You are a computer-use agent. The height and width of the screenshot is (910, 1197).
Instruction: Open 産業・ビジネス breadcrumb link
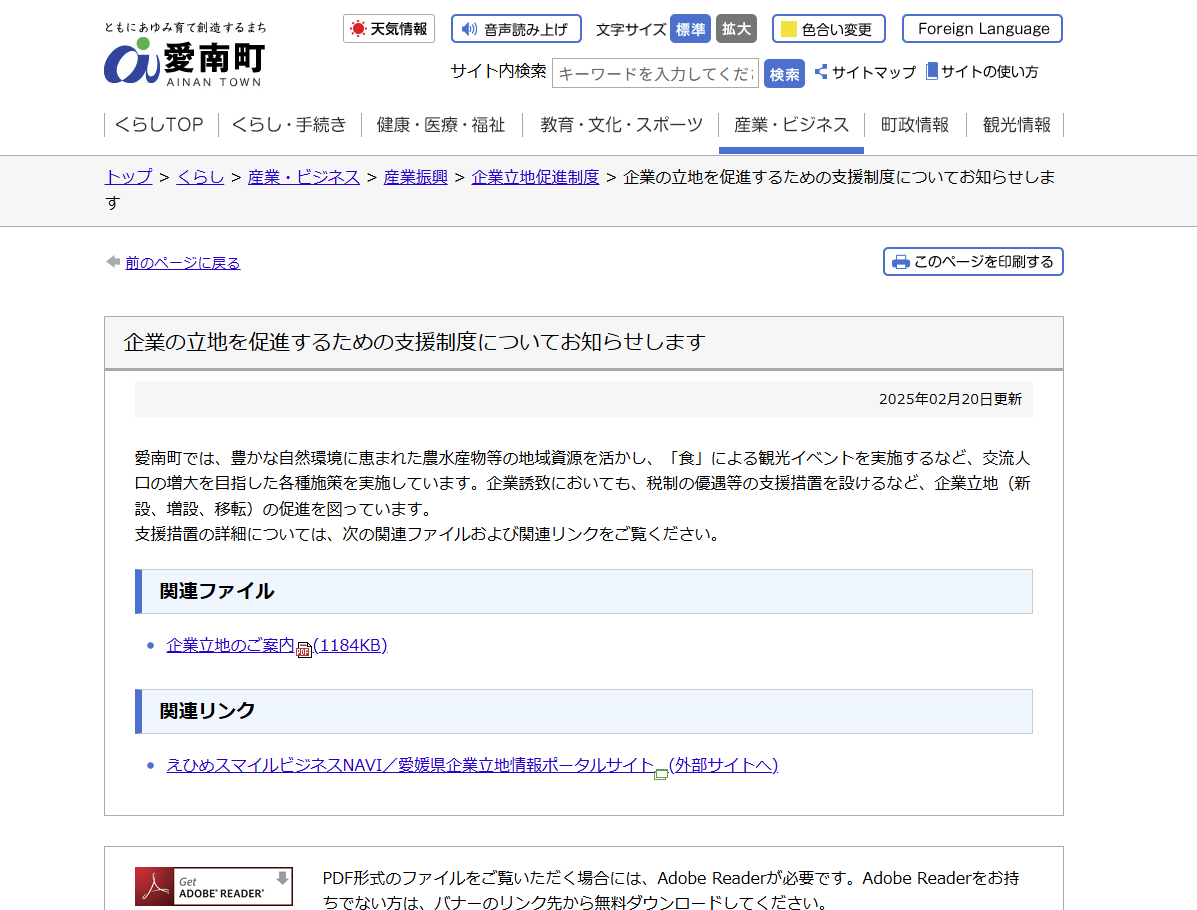(303, 177)
